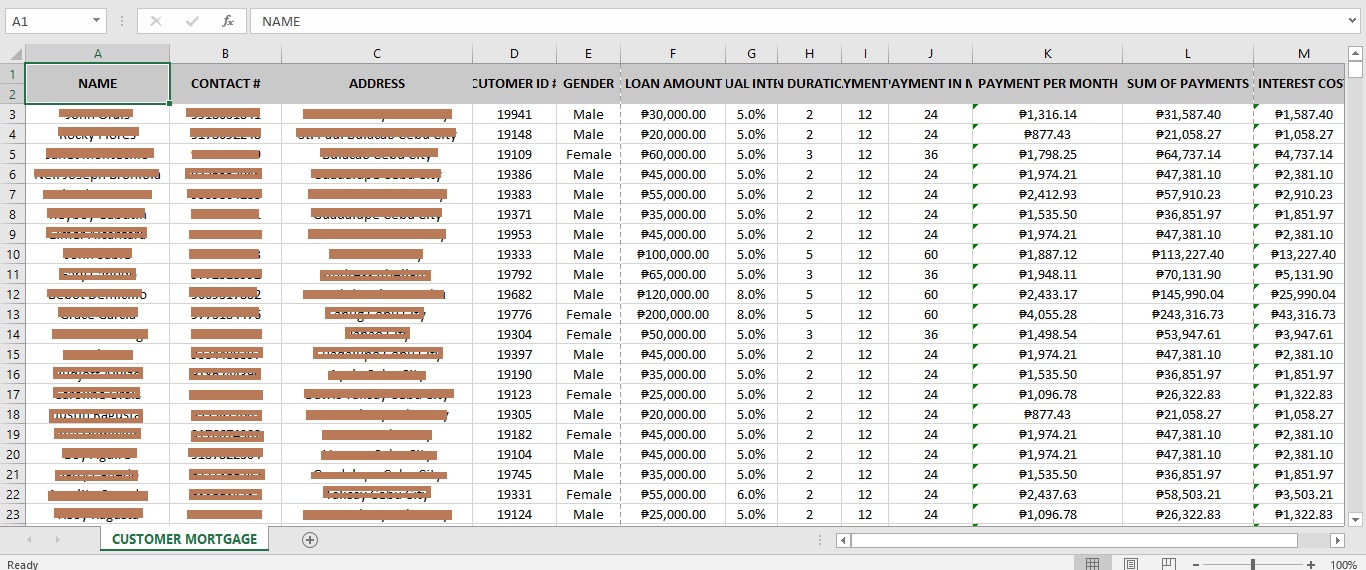Open the CUSTOMER MORTGAGE sheet tab
Image resolution: width=1366 pixels, height=570 pixels.
click(x=184, y=539)
